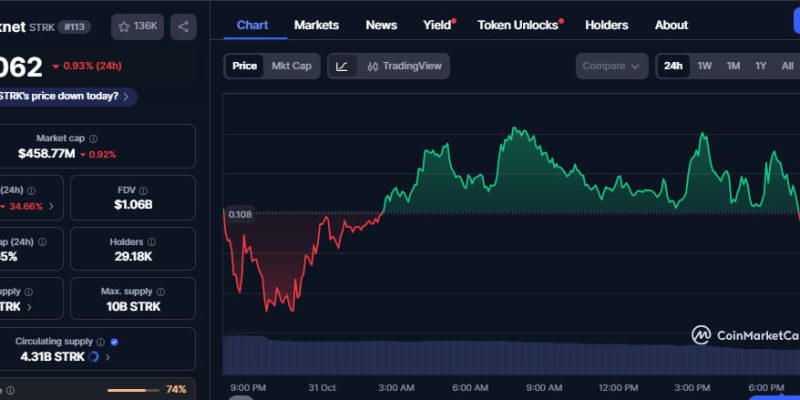Image resolution: width=800 pixels, height=400 pixels.
Task: Select the 1Y time range
Action: [x=760, y=66]
